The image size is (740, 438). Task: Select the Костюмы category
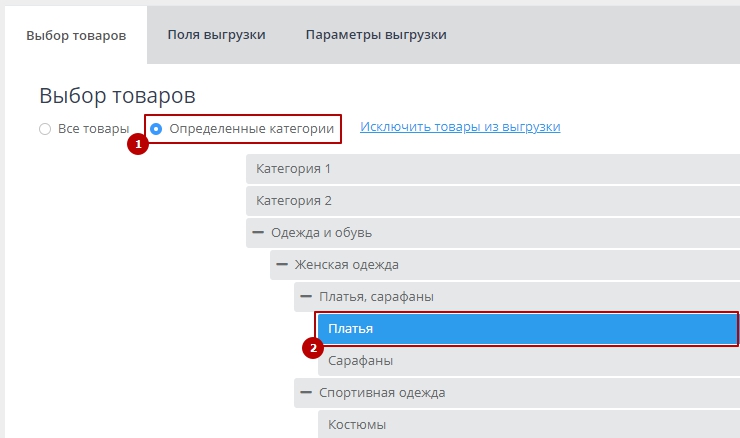[x=357, y=424]
